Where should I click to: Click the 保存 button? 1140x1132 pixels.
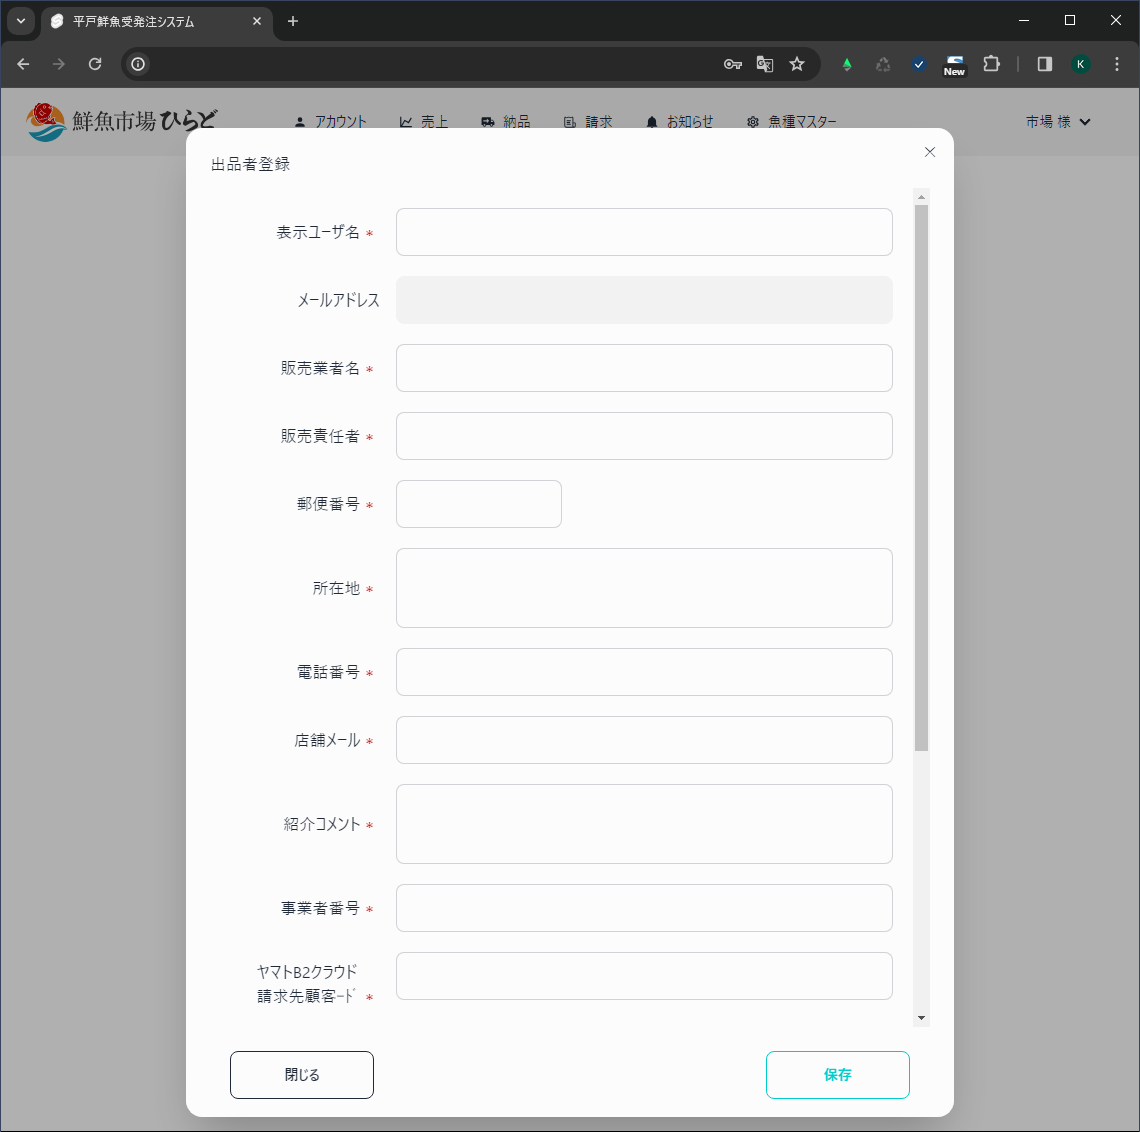point(837,1075)
